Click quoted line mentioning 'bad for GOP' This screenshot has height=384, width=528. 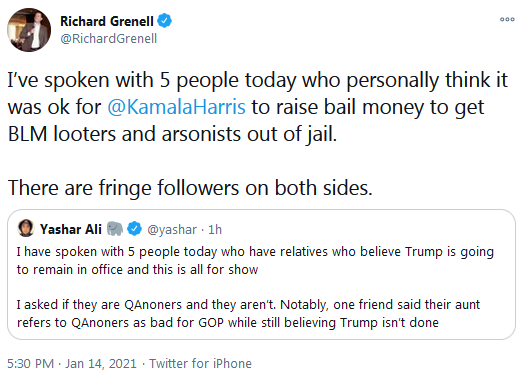[228, 323]
